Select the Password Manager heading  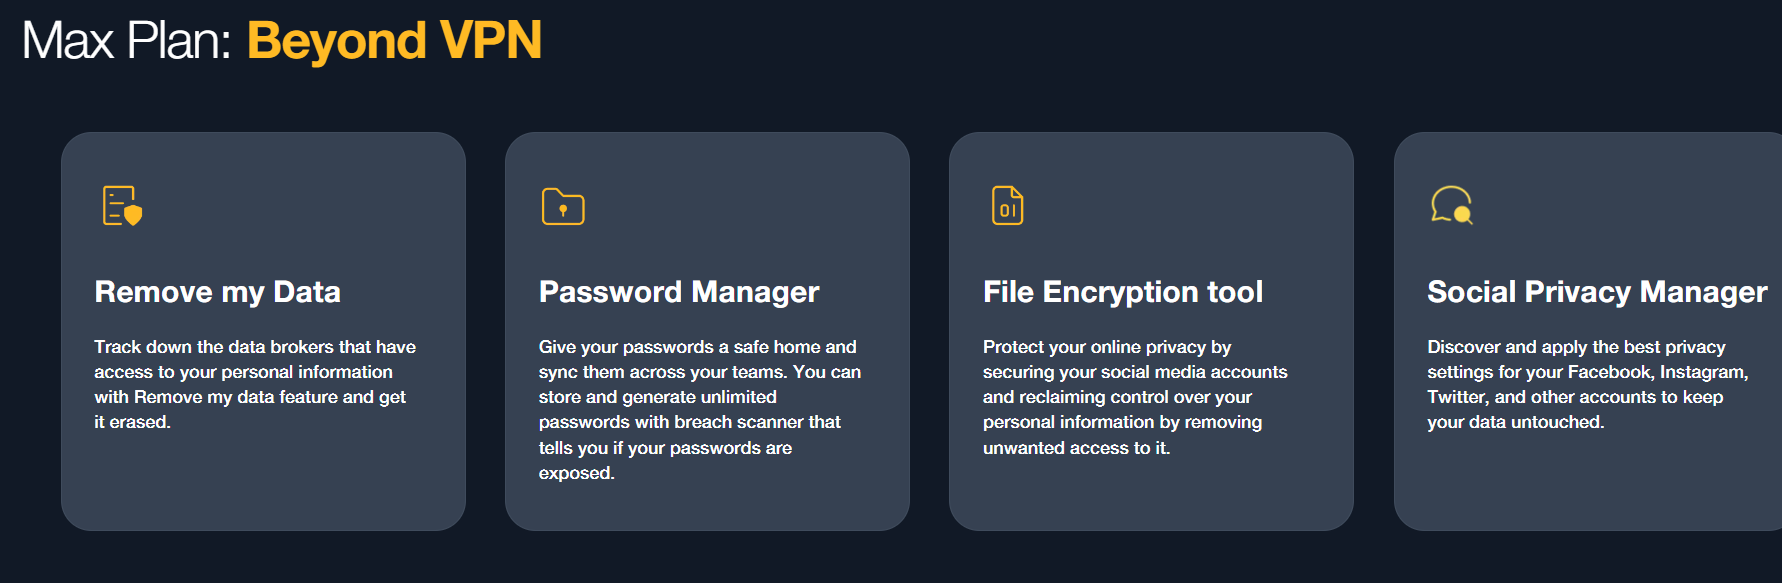click(679, 291)
